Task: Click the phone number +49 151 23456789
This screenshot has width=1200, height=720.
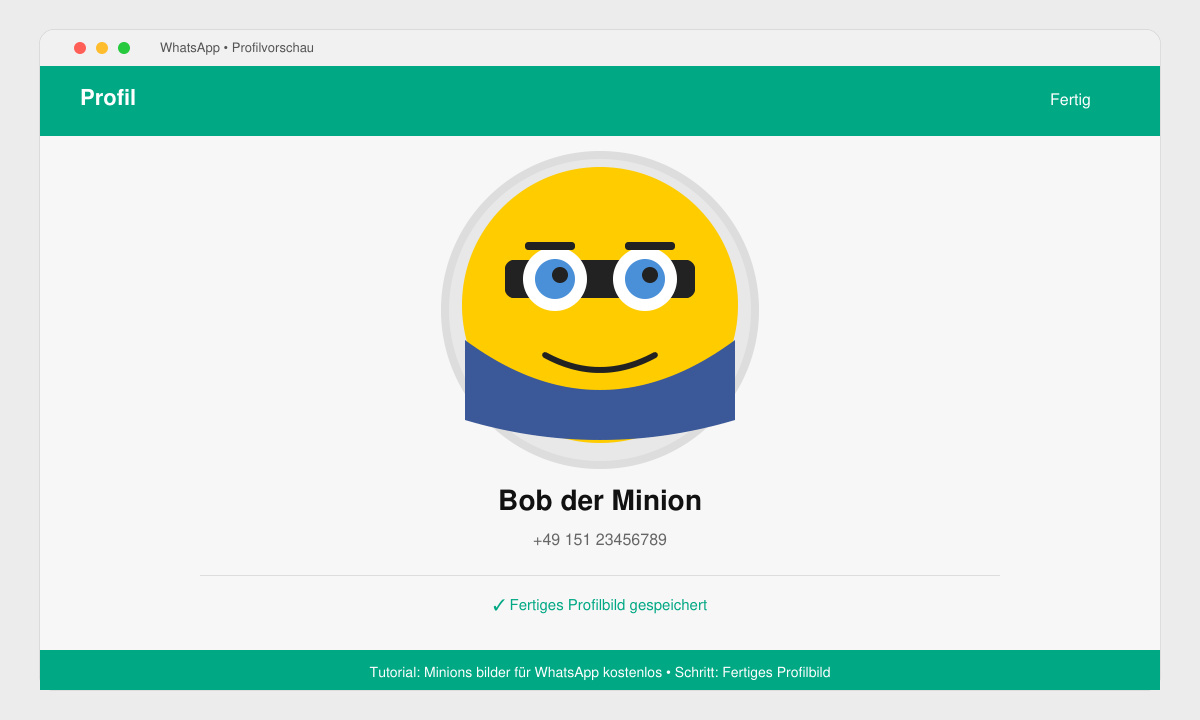Action: pyautogui.click(x=600, y=540)
